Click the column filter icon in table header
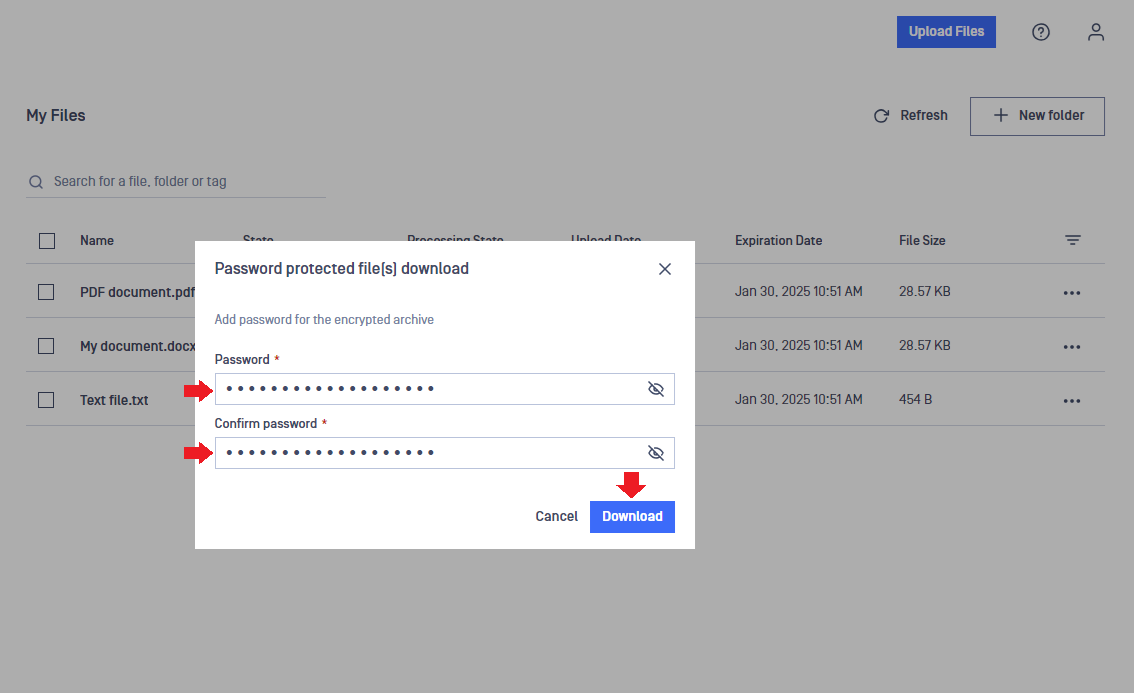 point(1072,240)
